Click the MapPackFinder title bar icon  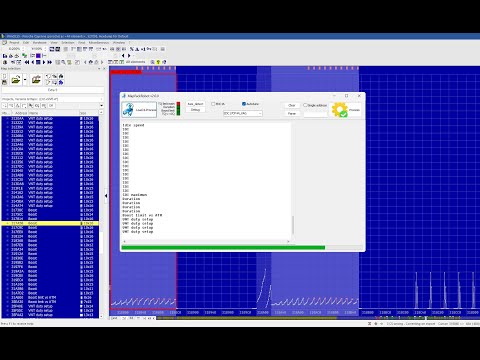(x=124, y=96)
